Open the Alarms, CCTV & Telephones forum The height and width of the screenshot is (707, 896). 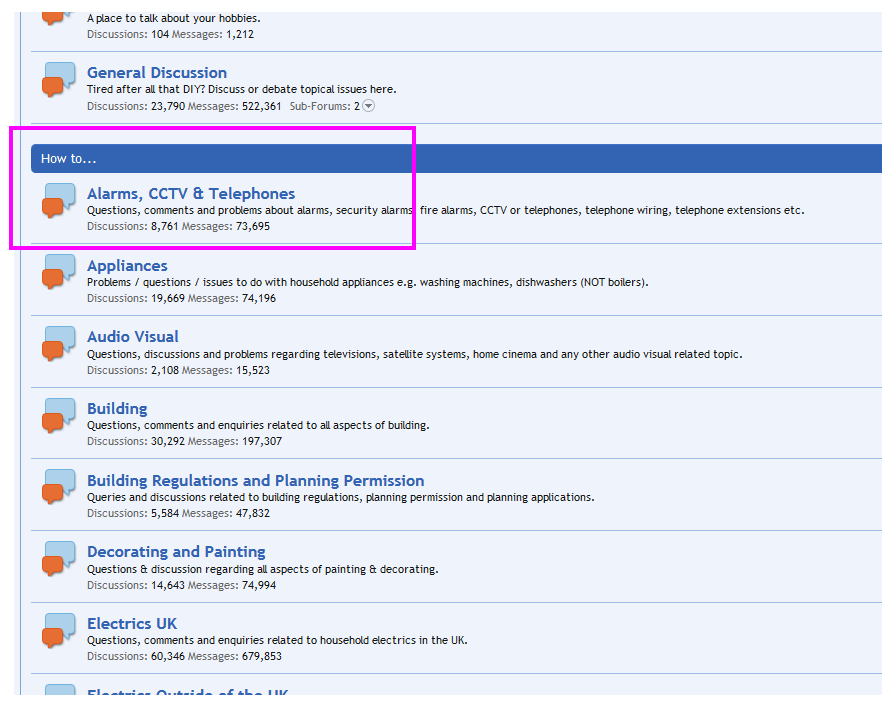(x=191, y=194)
